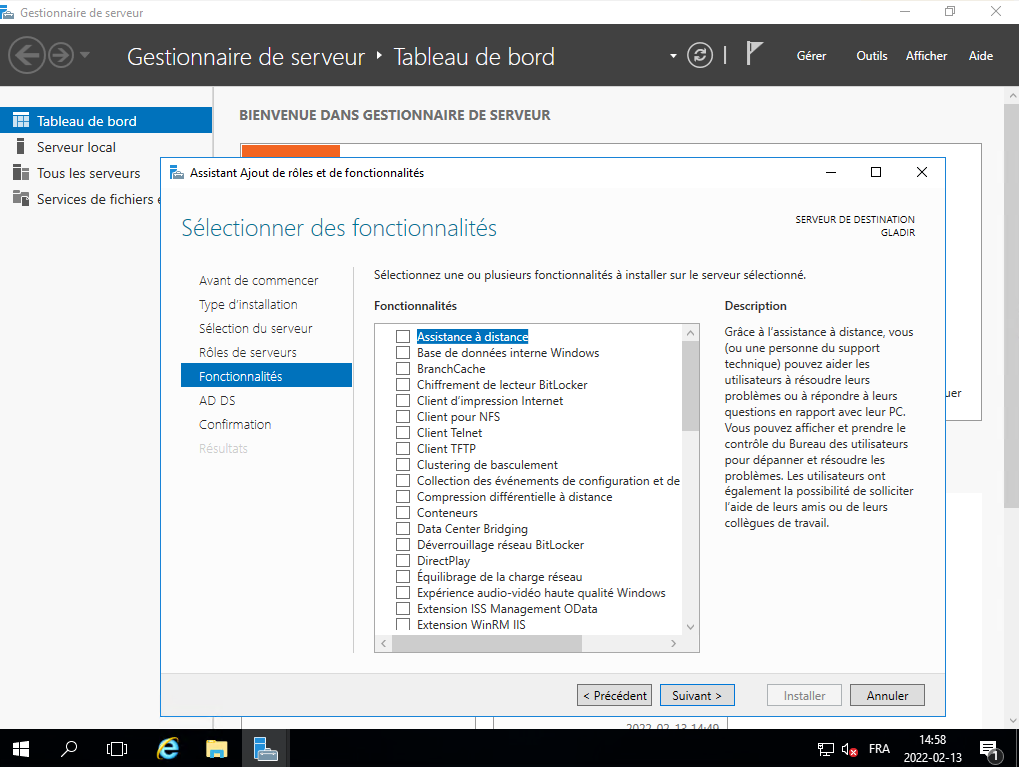The height and width of the screenshot is (767, 1019).
Task: Click the features list scroll-up arrow
Action: click(690, 333)
